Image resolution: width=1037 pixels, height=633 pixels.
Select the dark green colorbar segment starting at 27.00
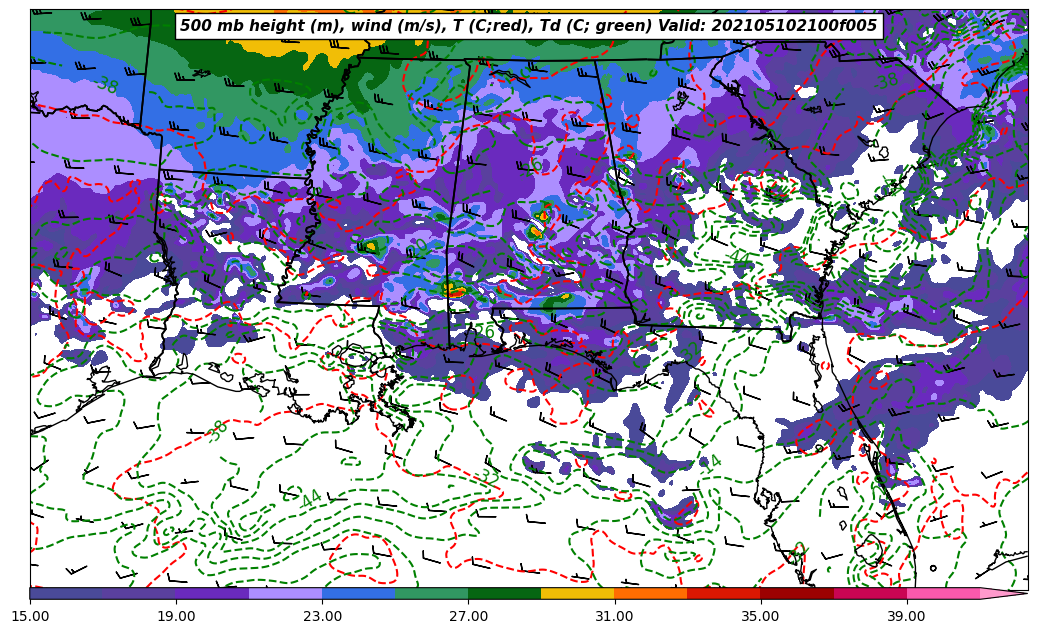point(505,593)
